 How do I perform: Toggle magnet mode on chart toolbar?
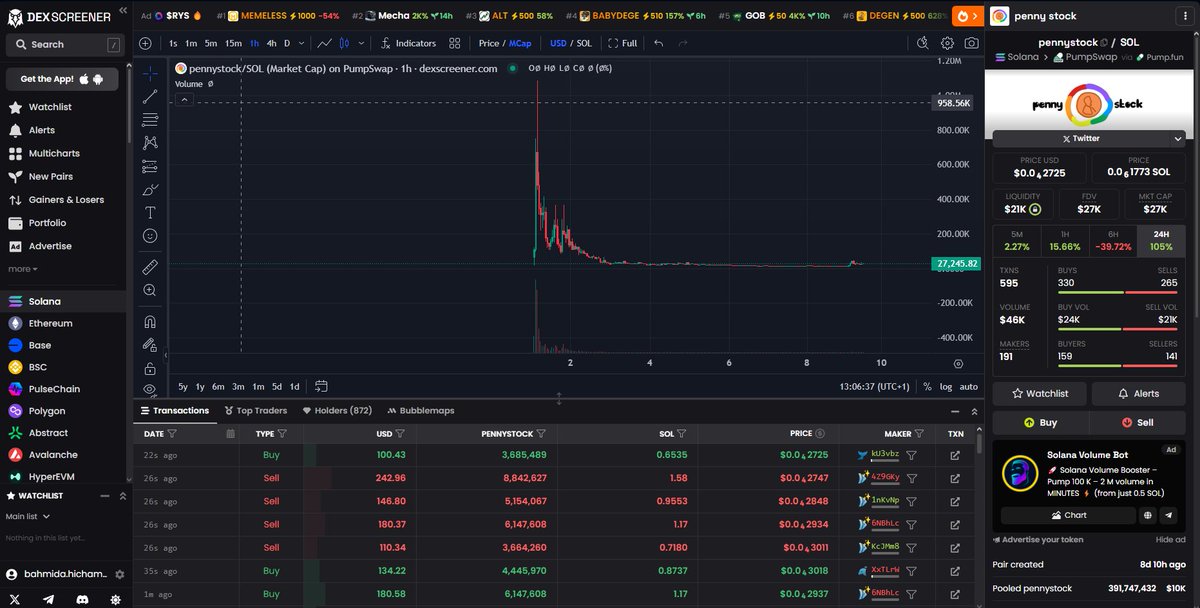[150, 322]
